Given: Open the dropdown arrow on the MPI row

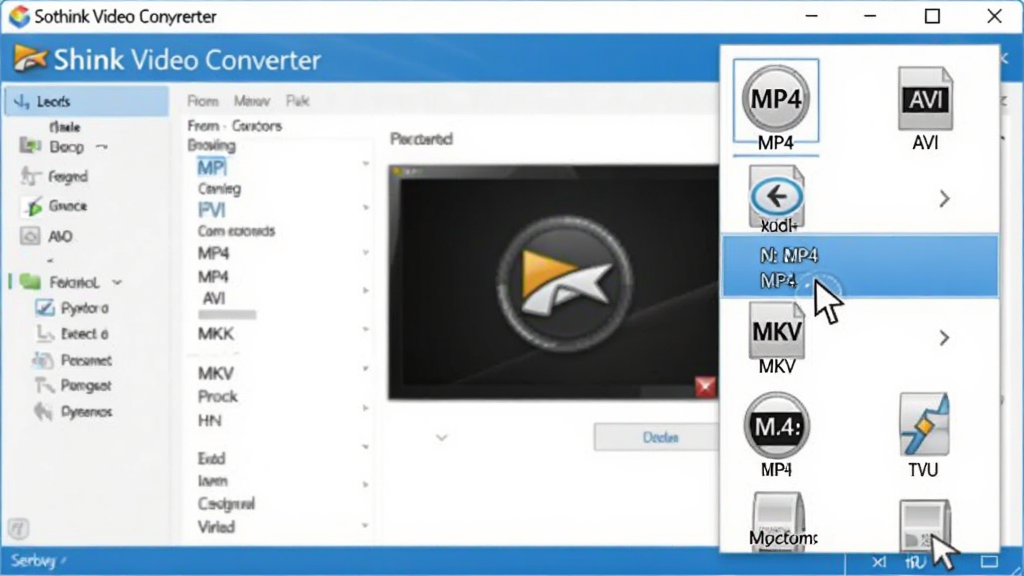Looking at the screenshot, I should [366, 164].
